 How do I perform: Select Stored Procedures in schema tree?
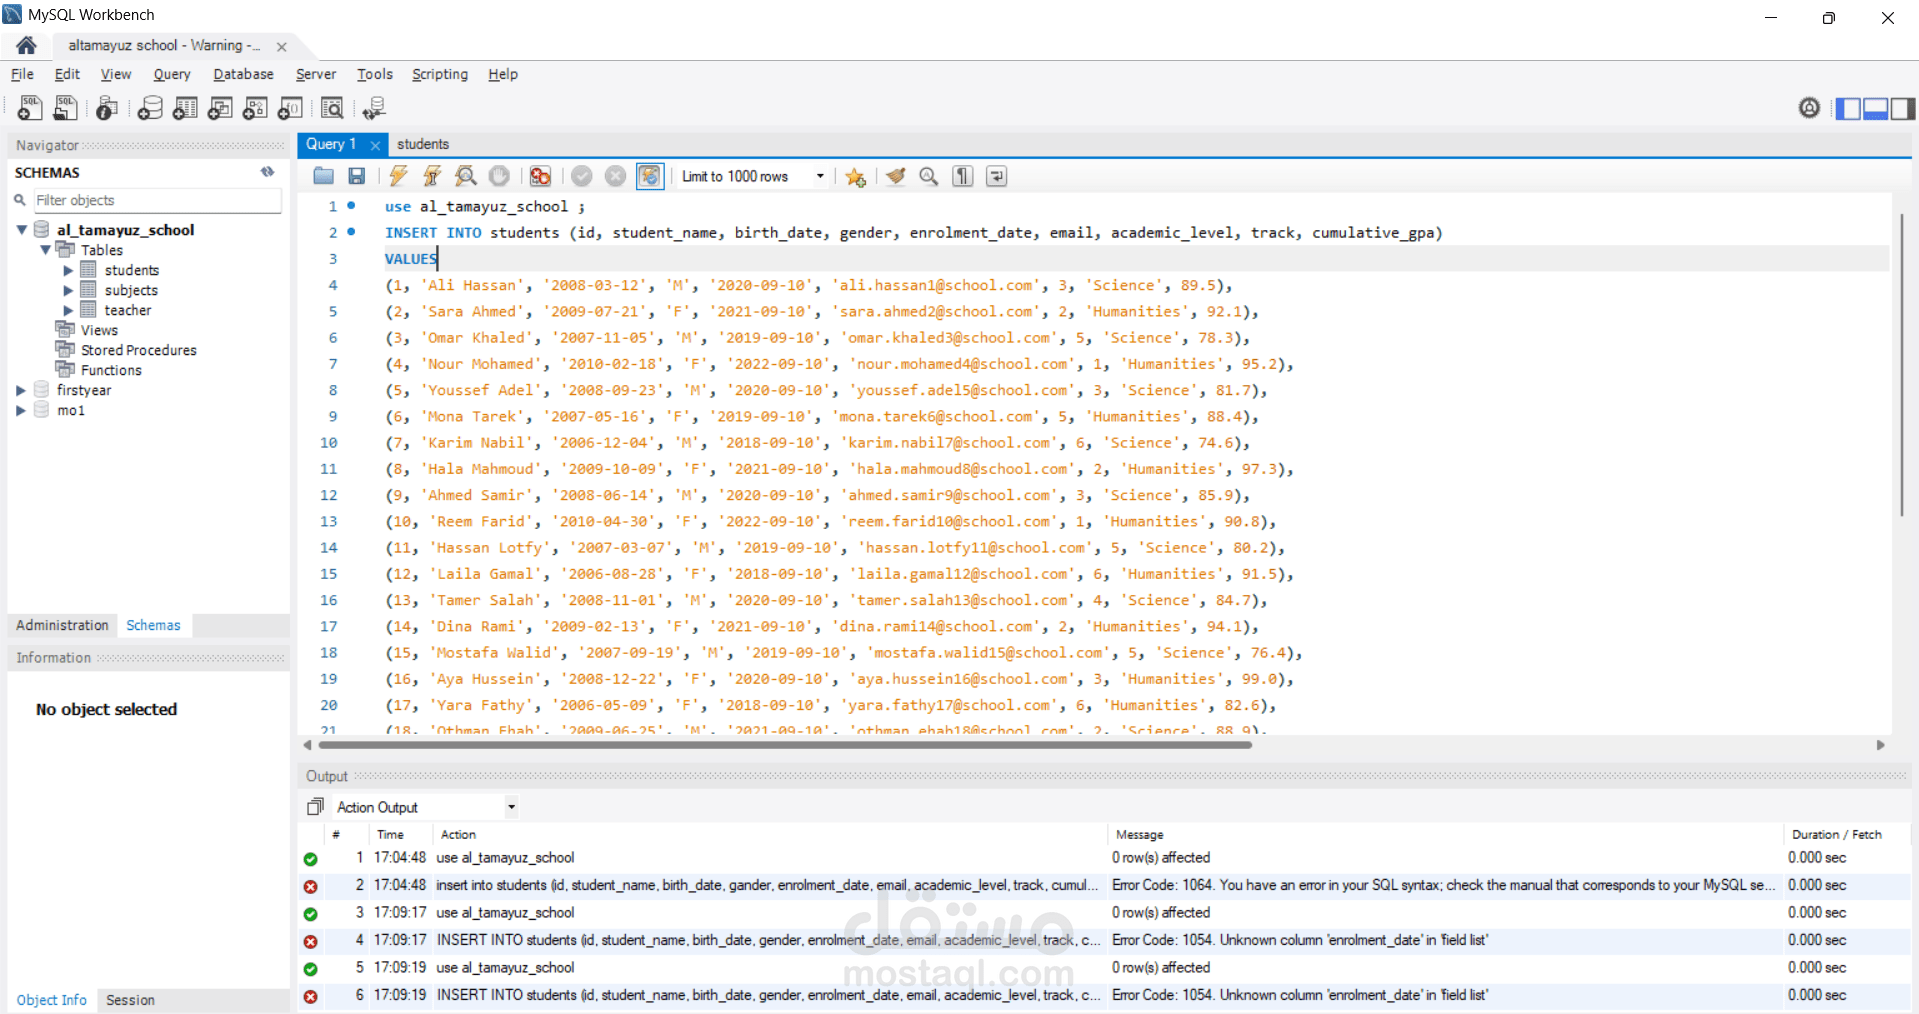click(x=139, y=350)
